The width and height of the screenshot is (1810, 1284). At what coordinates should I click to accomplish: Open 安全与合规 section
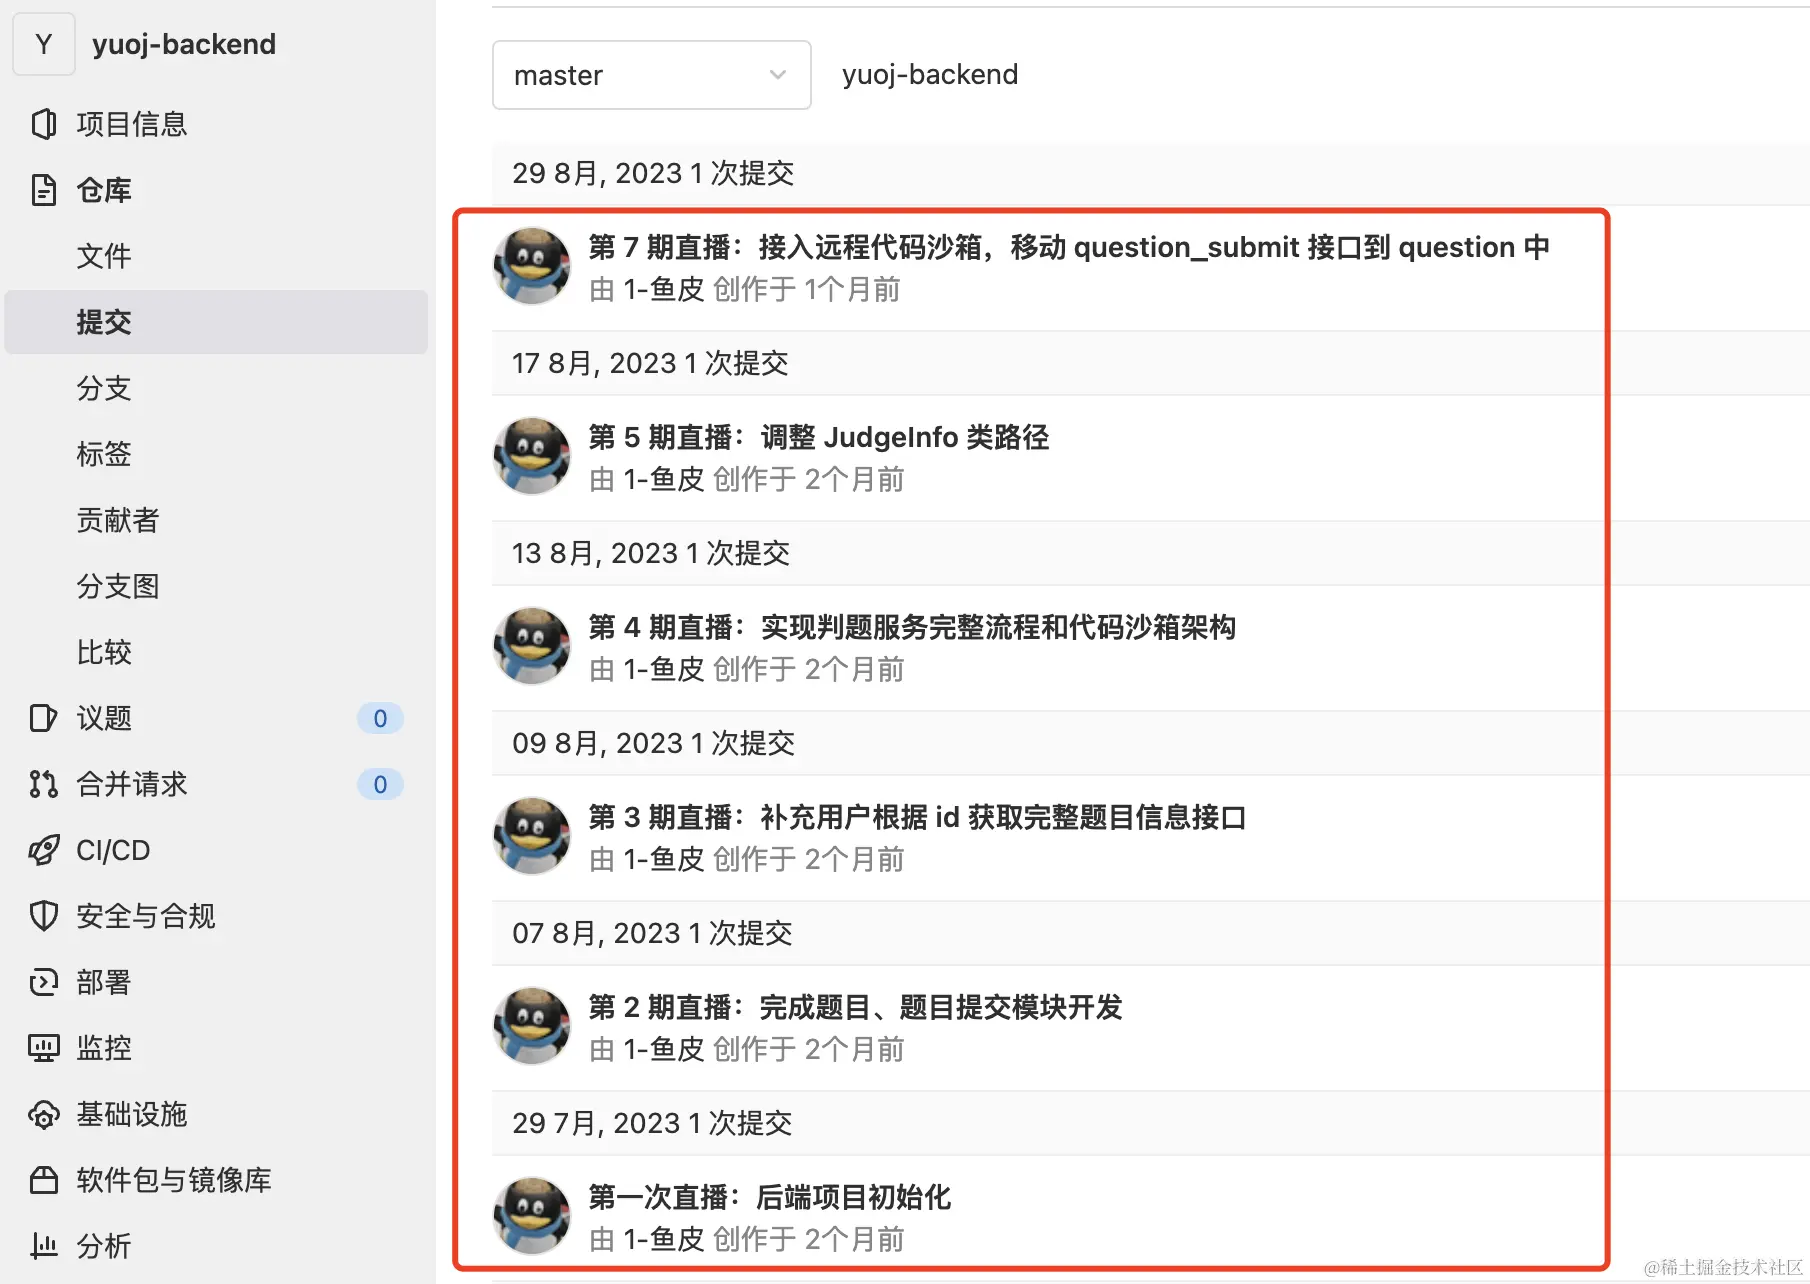146,916
